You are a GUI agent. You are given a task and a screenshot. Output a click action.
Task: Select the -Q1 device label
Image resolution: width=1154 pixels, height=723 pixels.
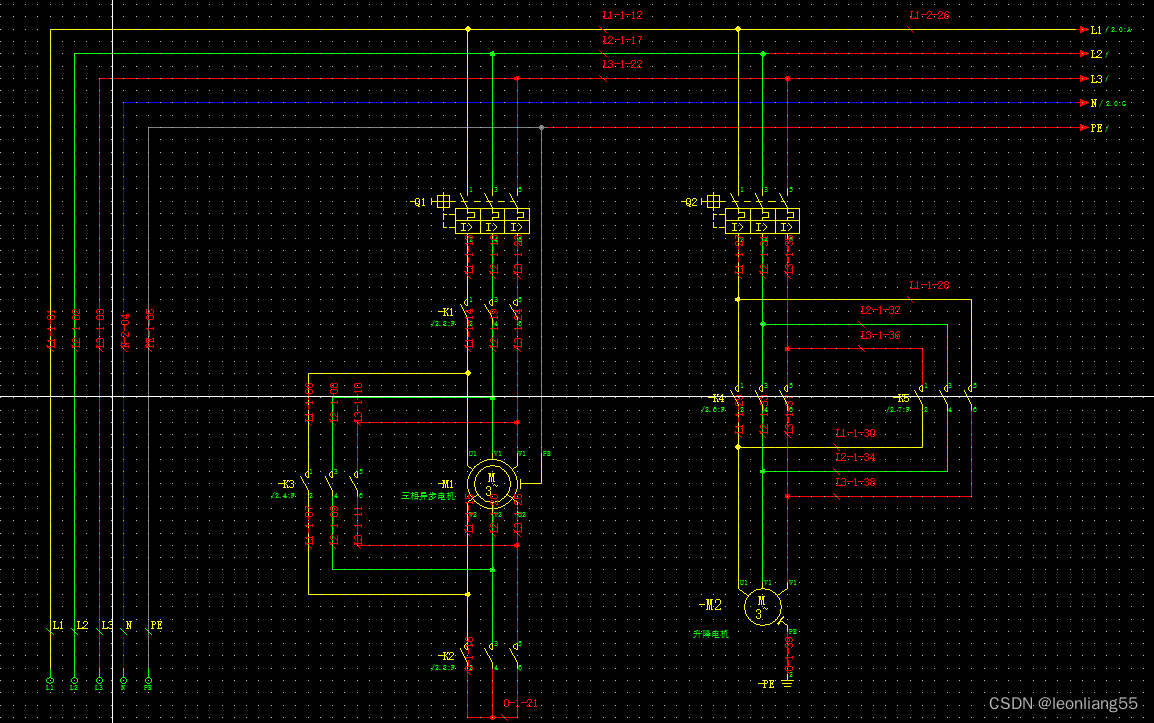tap(418, 202)
